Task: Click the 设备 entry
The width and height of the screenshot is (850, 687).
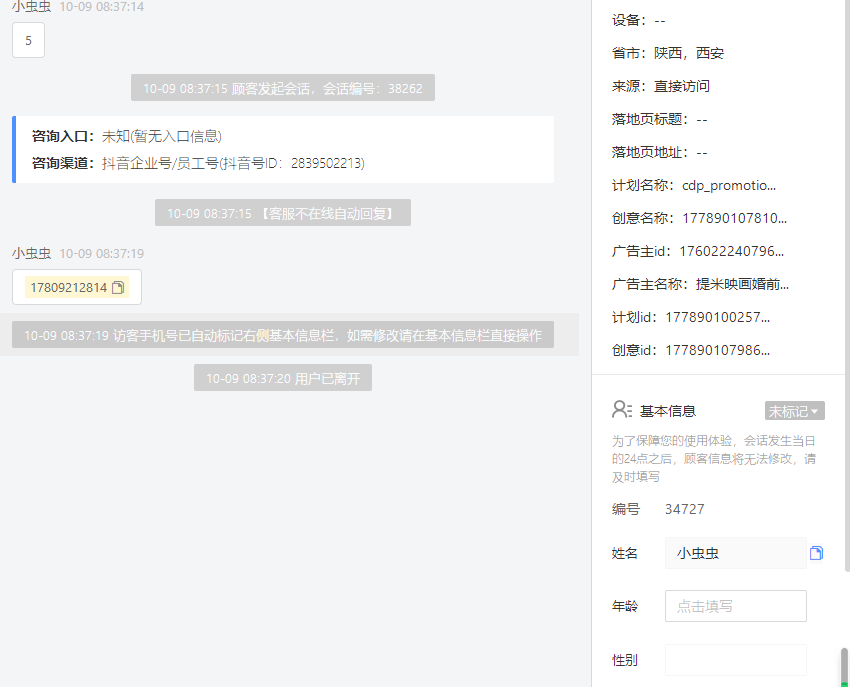Action: [x=639, y=20]
